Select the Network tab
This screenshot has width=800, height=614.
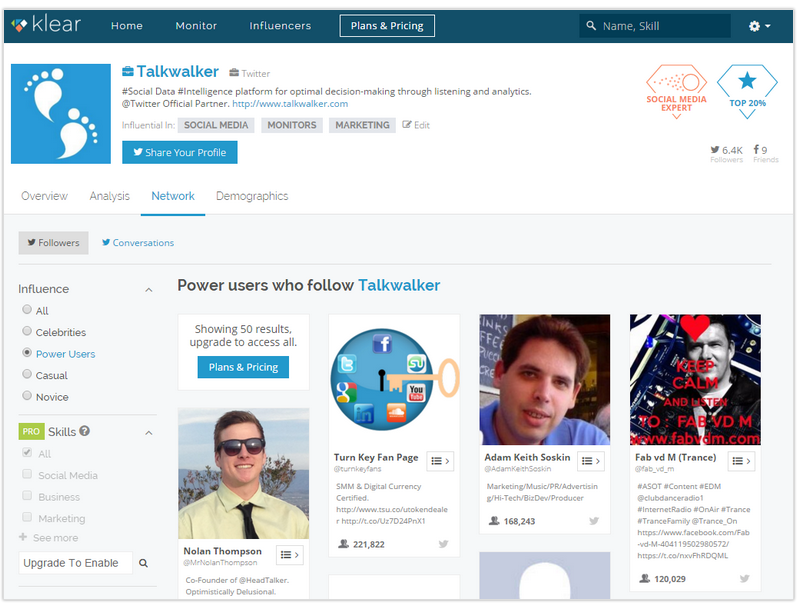point(173,196)
